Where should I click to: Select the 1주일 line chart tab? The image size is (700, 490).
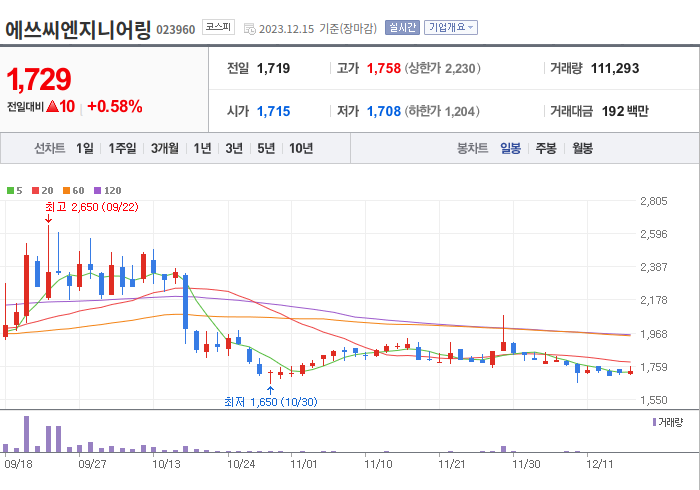click(x=122, y=148)
